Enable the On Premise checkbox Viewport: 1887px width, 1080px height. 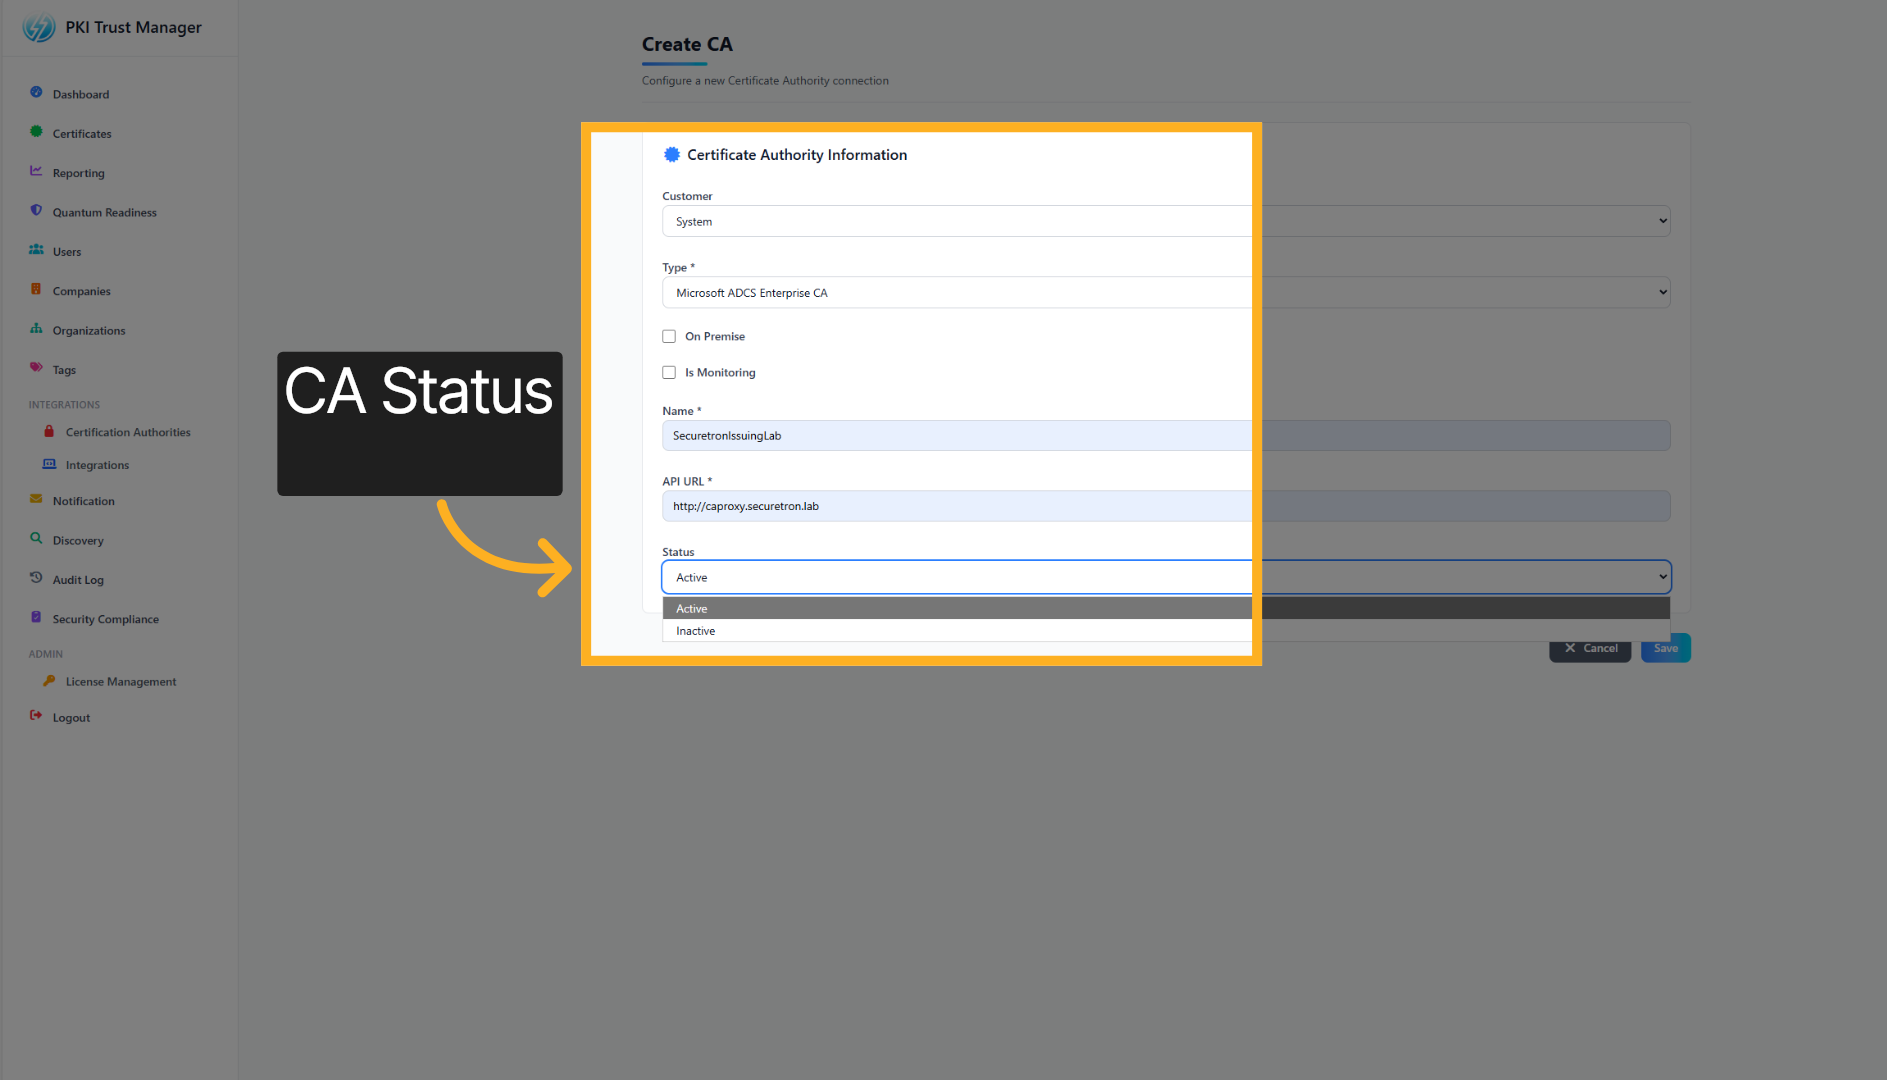tap(669, 336)
